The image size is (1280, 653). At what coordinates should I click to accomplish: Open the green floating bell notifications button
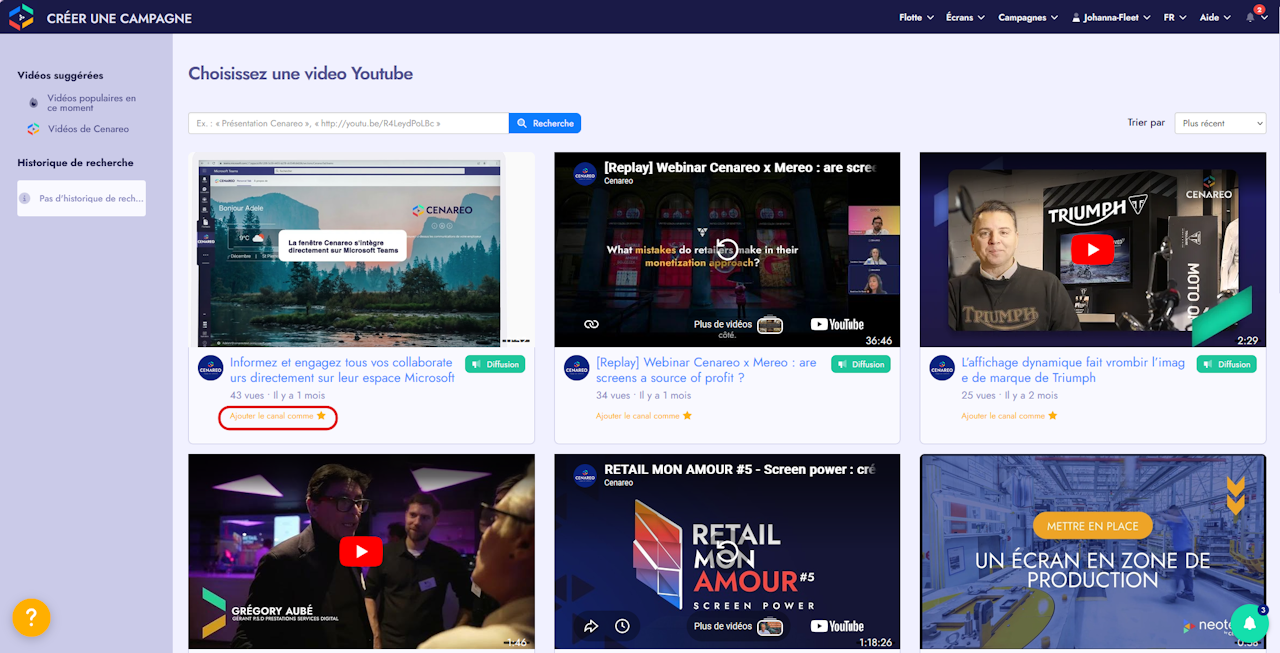click(1249, 623)
